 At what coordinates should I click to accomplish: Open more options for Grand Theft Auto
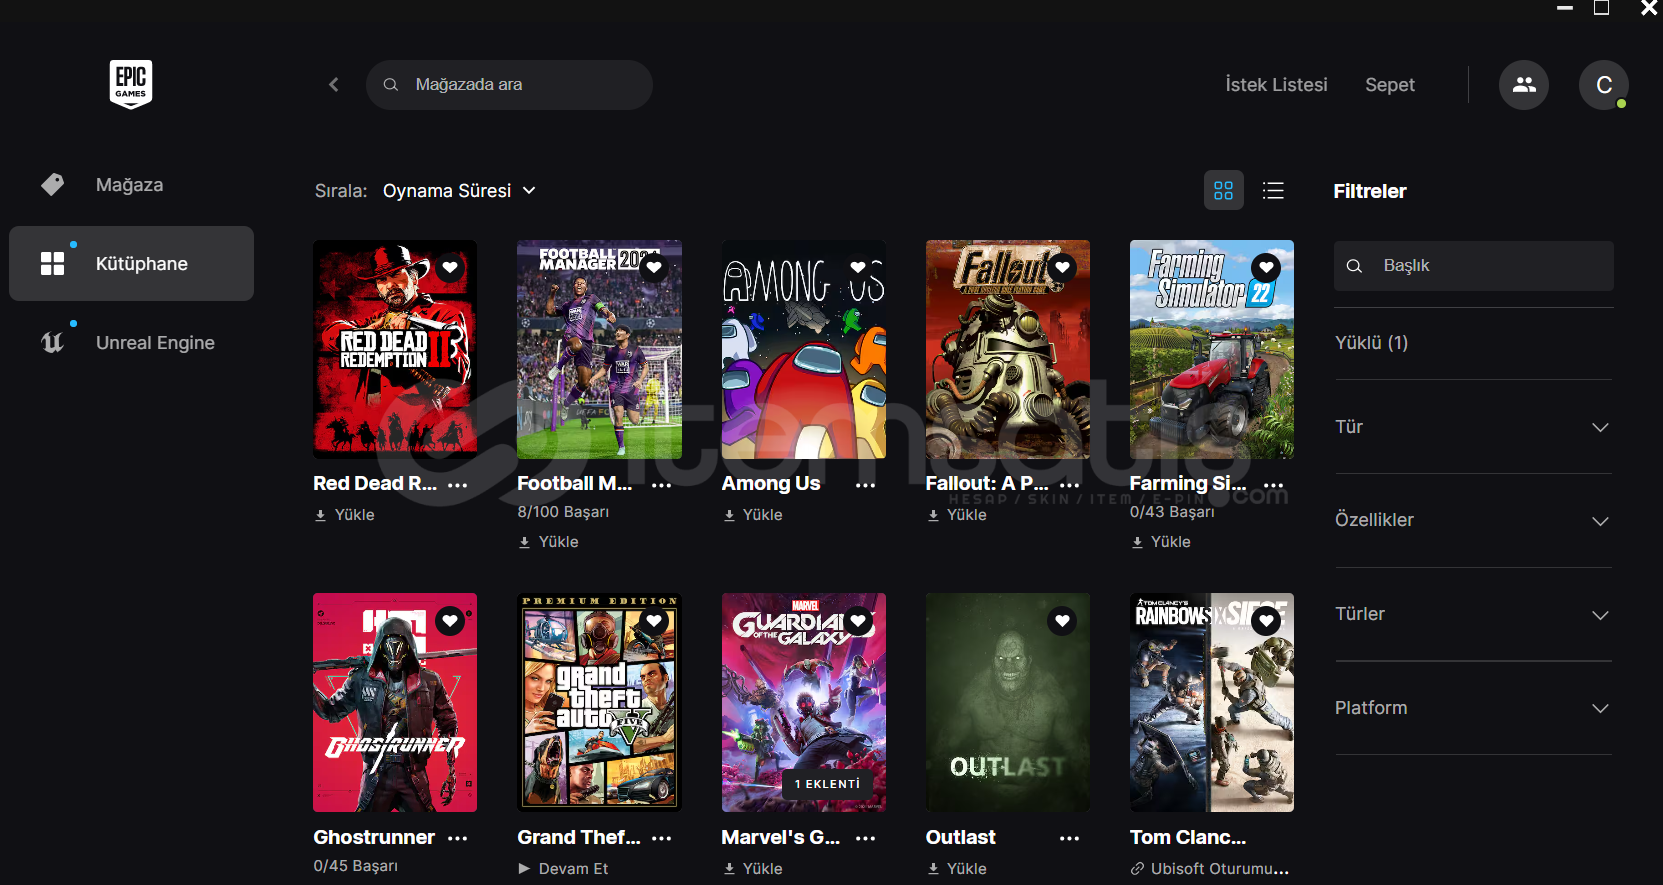(x=662, y=838)
